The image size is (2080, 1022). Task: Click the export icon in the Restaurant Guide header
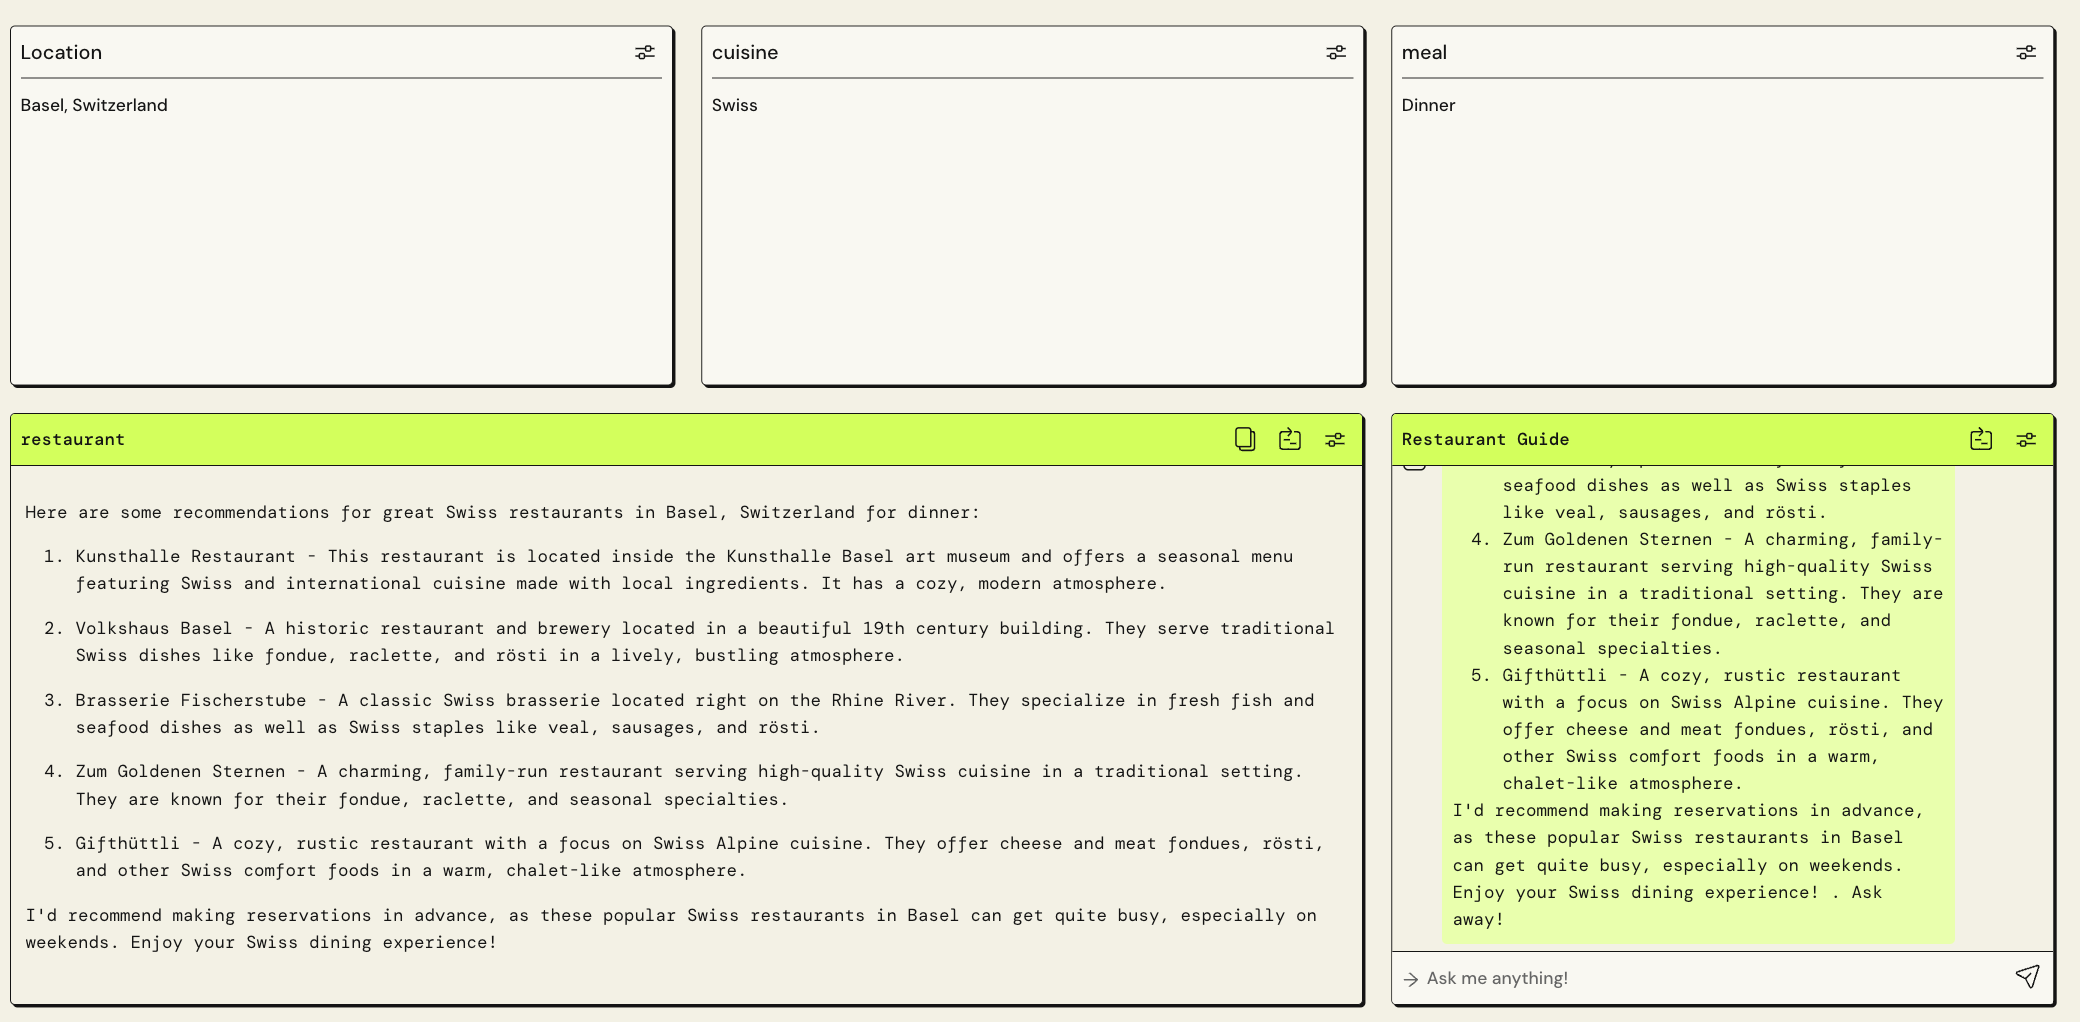(x=1981, y=439)
